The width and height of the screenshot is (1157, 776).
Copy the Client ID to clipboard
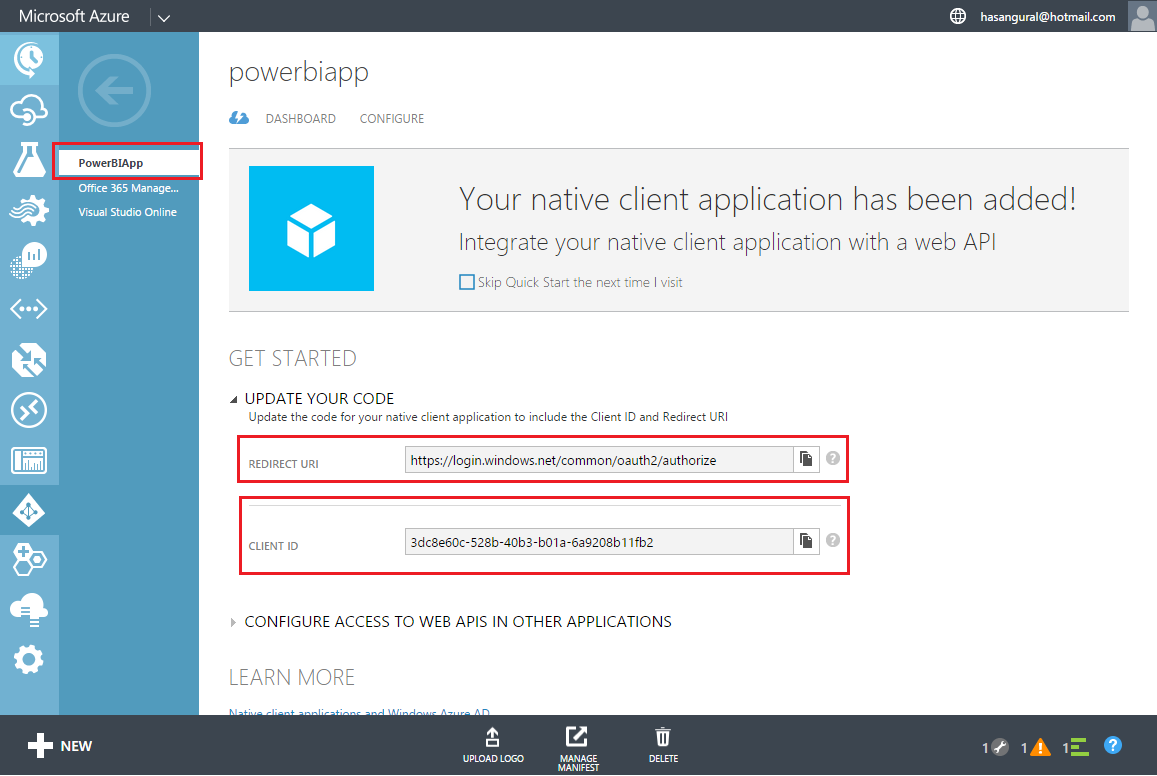click(807, 541)
